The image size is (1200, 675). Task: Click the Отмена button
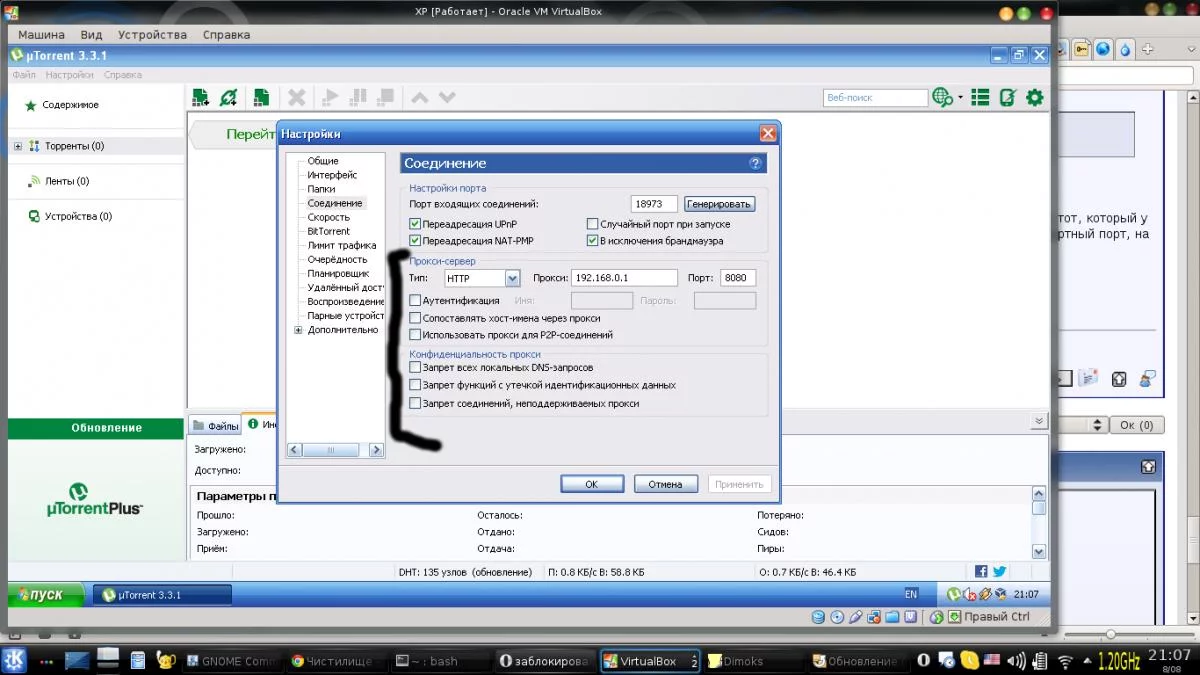[x=665, y=484]
